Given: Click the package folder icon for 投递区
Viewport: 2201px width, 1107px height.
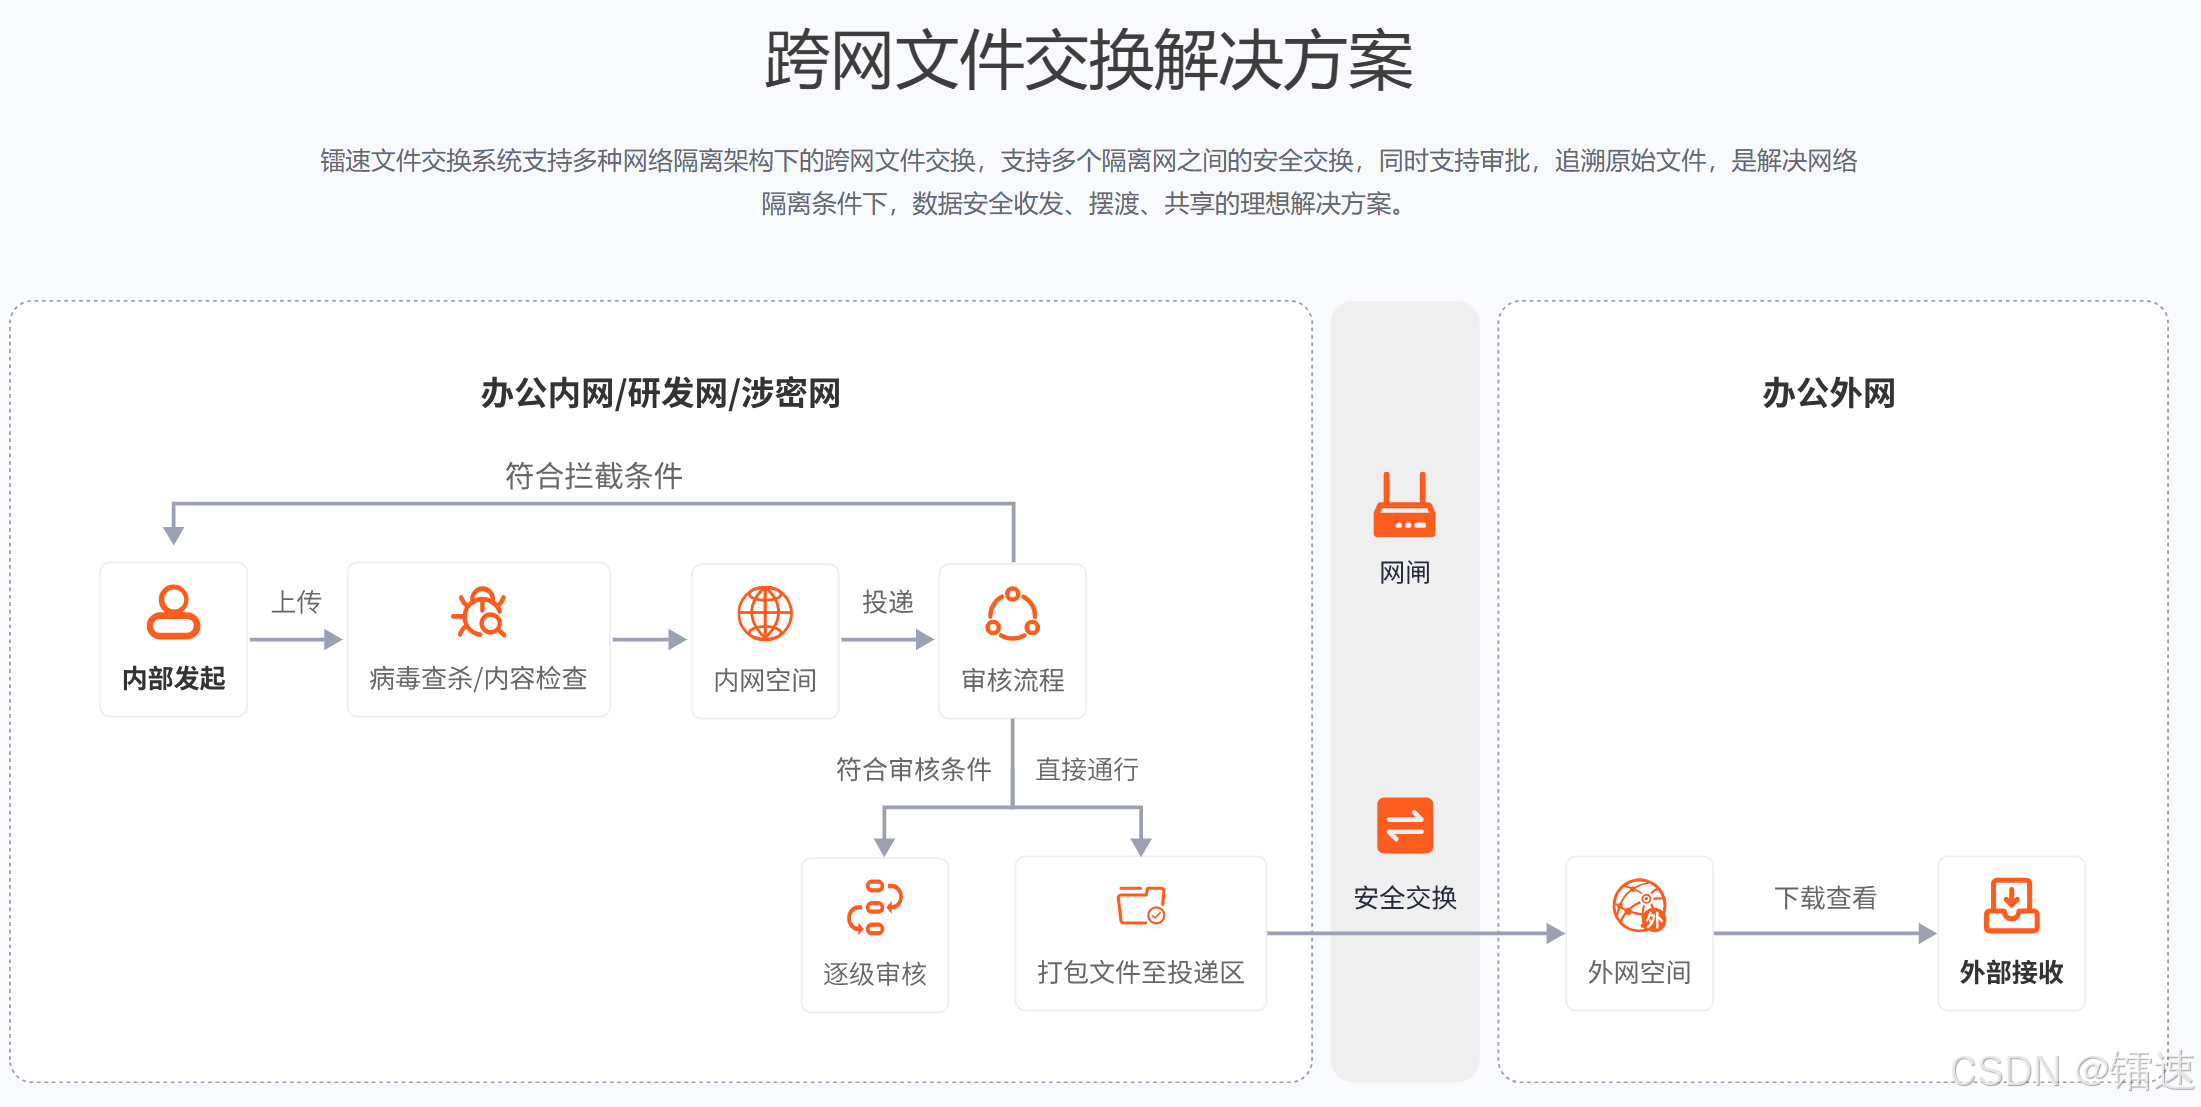Looking at the screenshot, I should pyautogui.click(x=1141, y=905).
